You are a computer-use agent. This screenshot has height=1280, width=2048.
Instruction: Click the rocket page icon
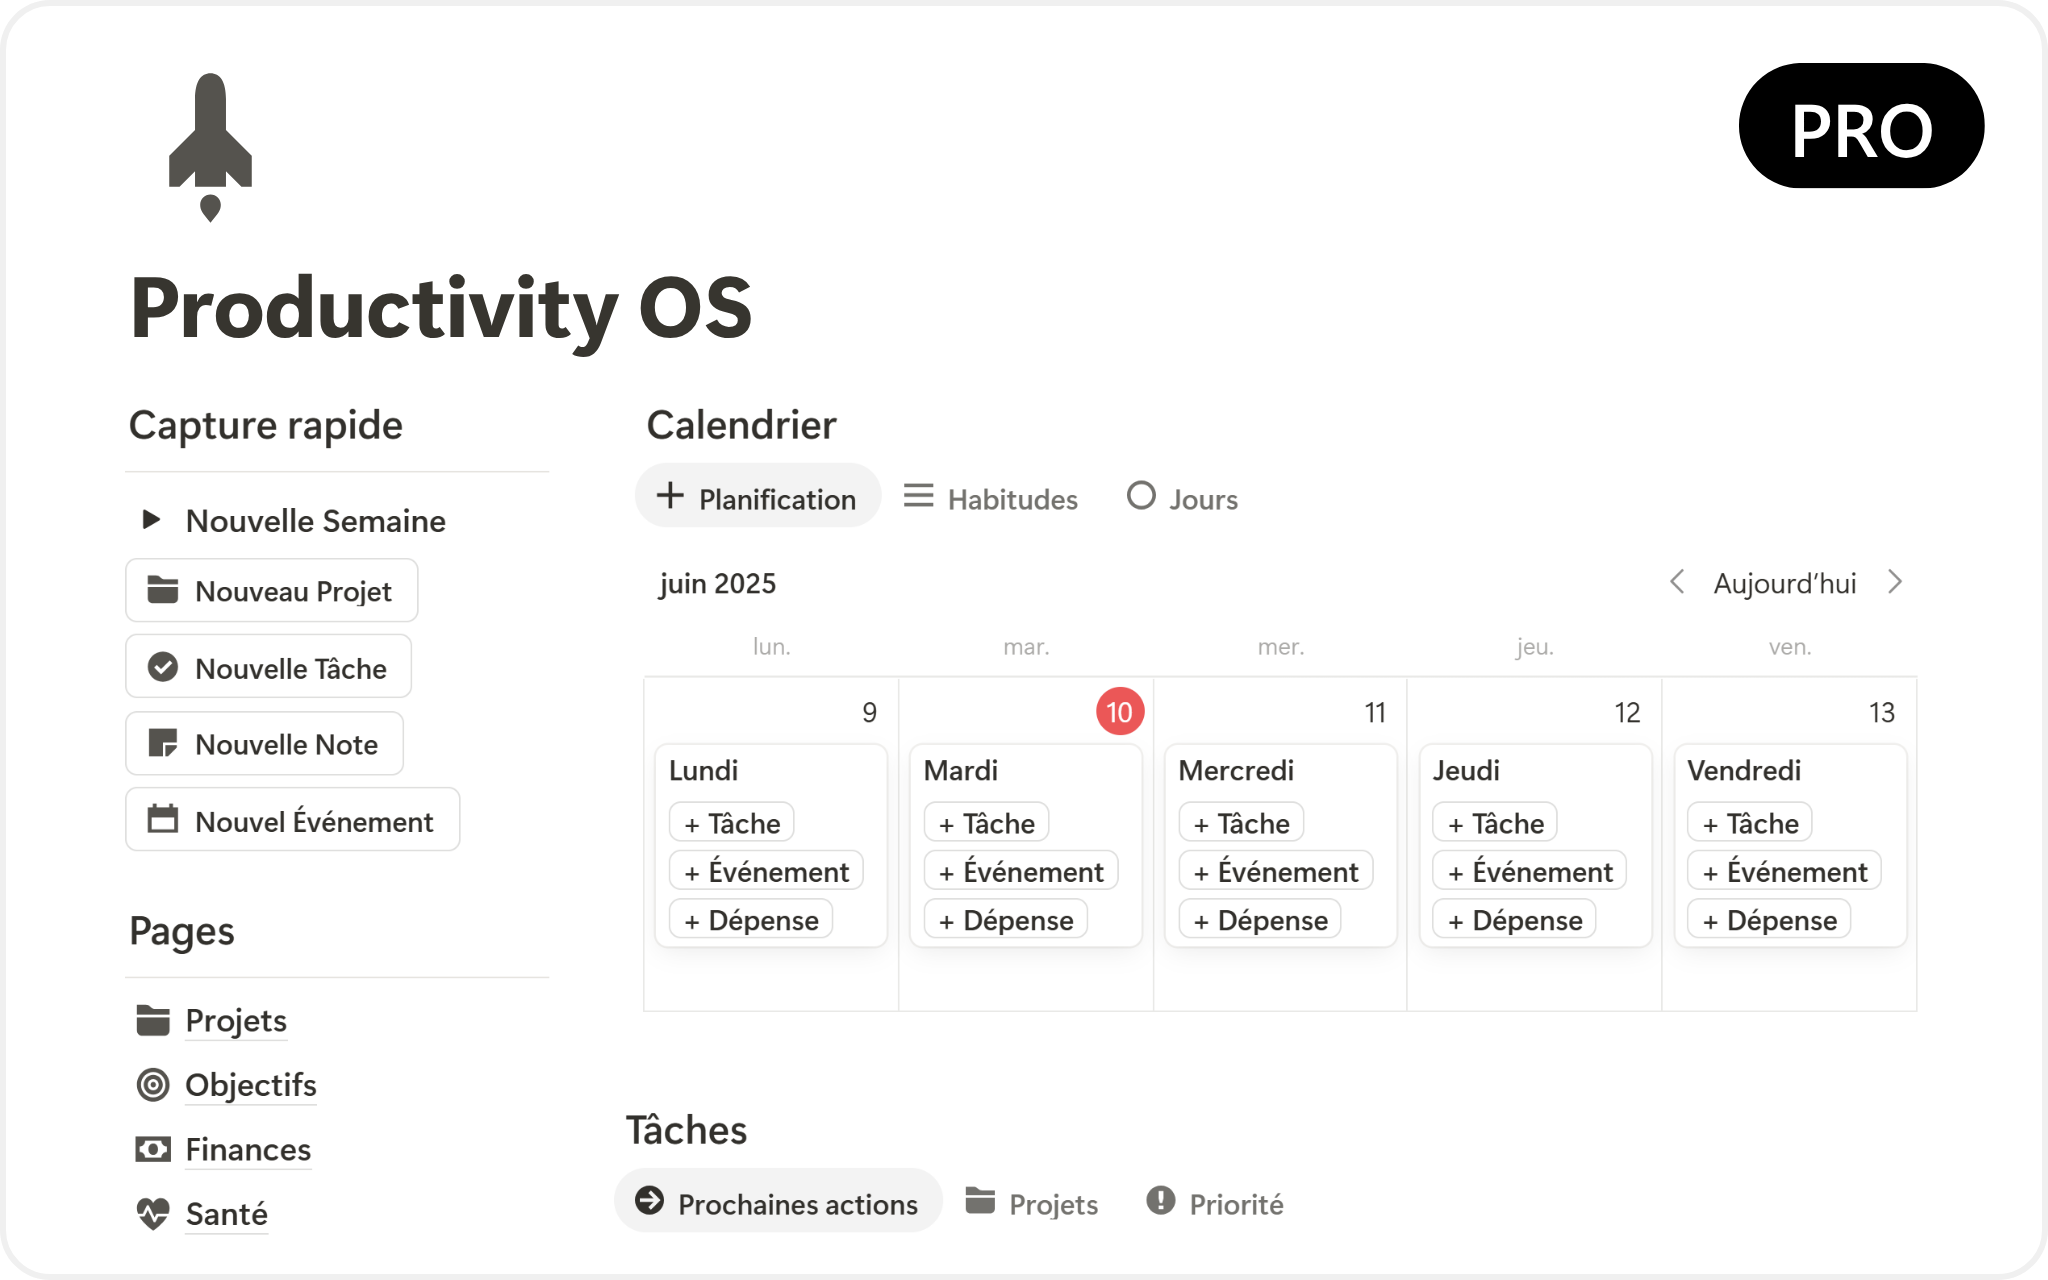pos(210,145)
